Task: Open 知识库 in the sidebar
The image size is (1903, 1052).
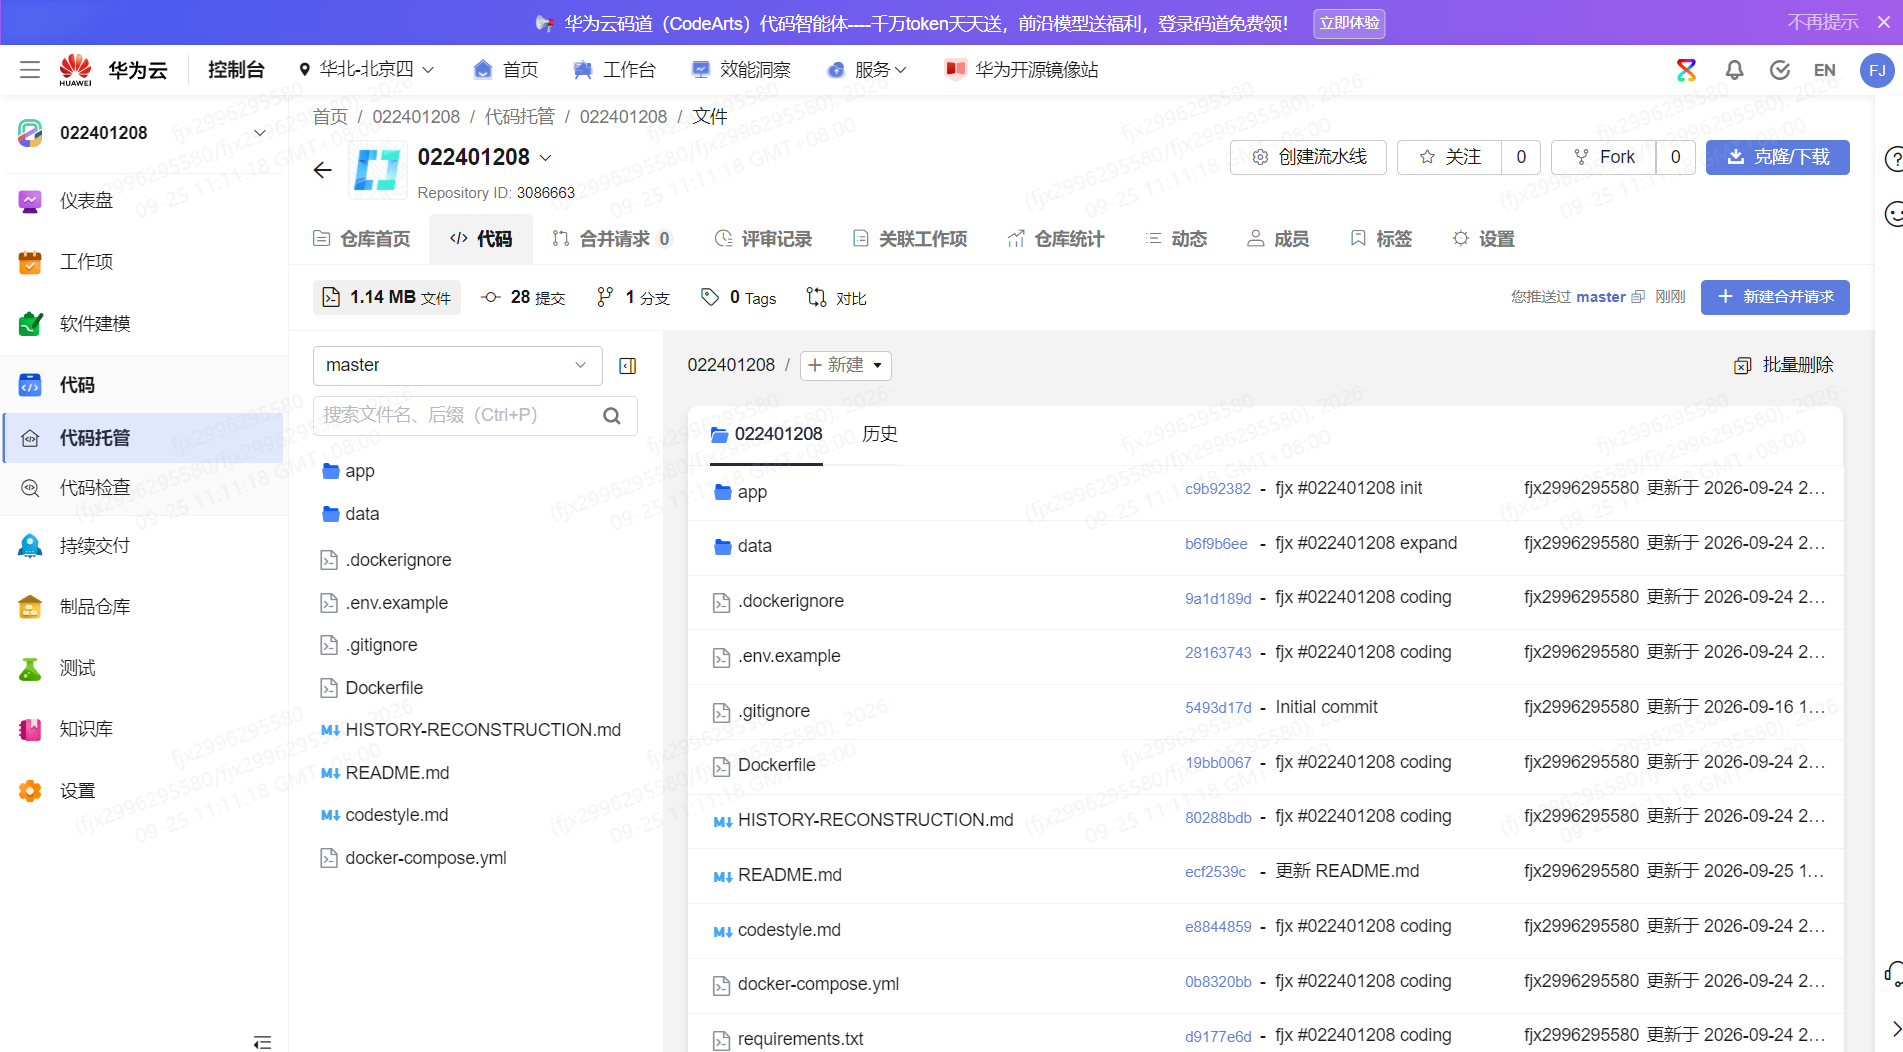Action: coord(87,729)
